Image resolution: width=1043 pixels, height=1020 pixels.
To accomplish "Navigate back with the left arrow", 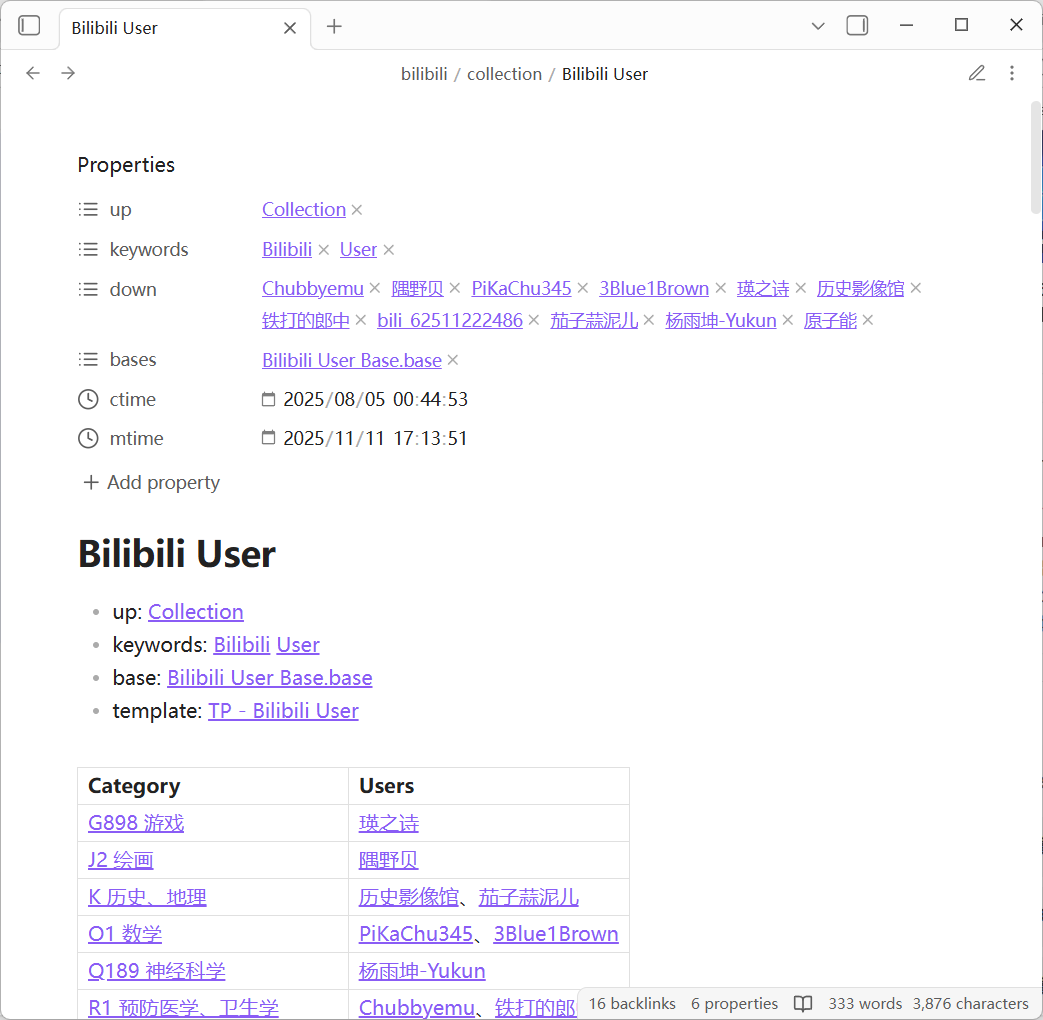I will click(x=33, y=73).
